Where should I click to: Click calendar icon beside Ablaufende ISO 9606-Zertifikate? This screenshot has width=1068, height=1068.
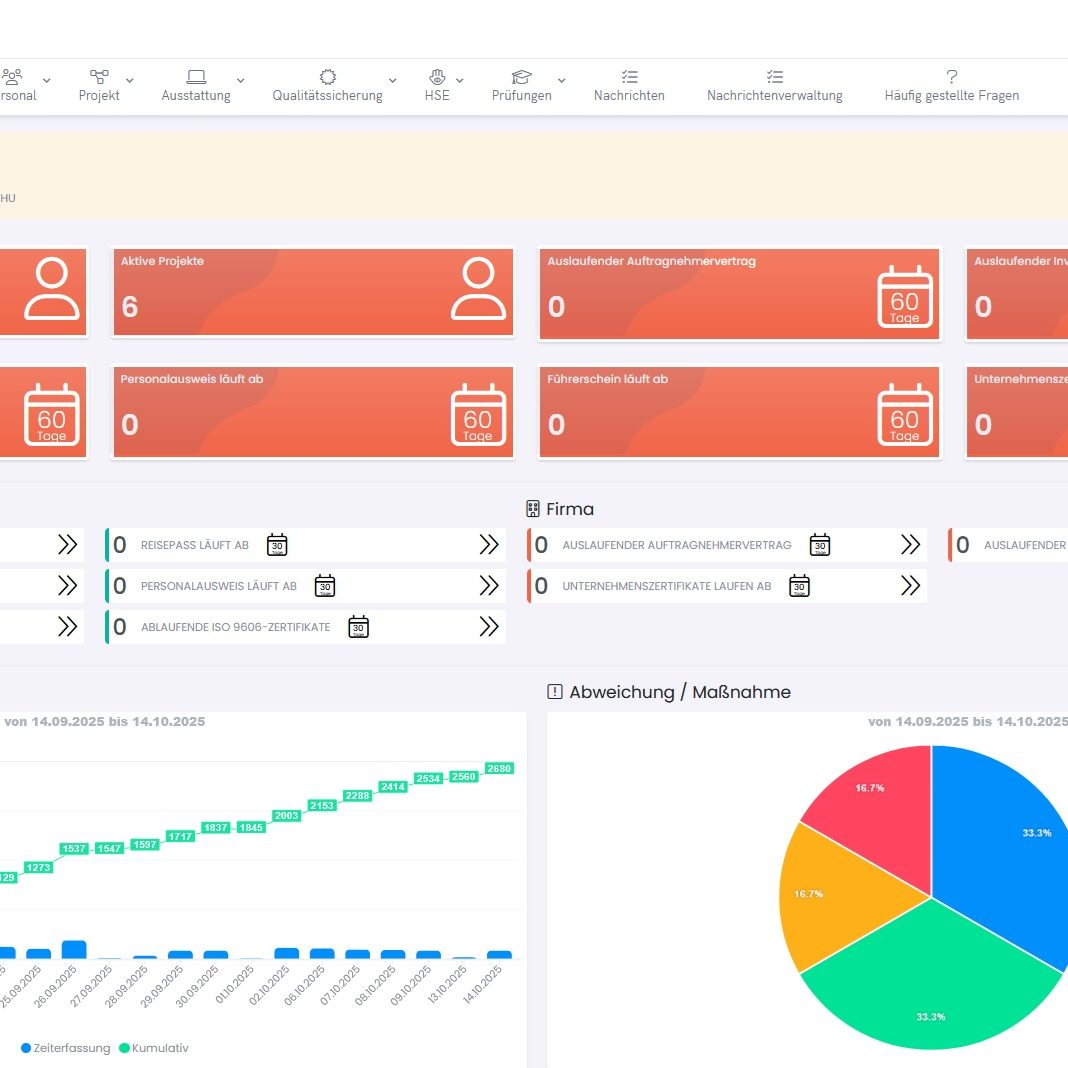[358, 627]
